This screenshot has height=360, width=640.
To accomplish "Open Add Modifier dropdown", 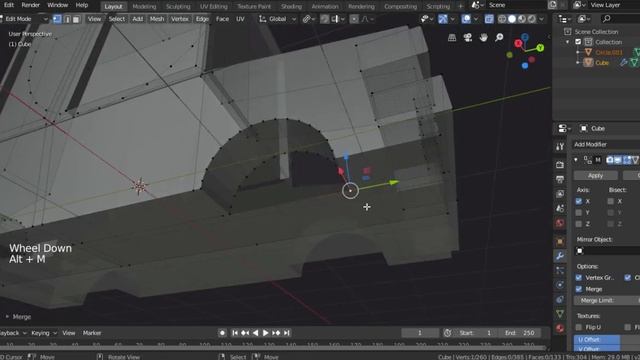I will coord(606,144).
